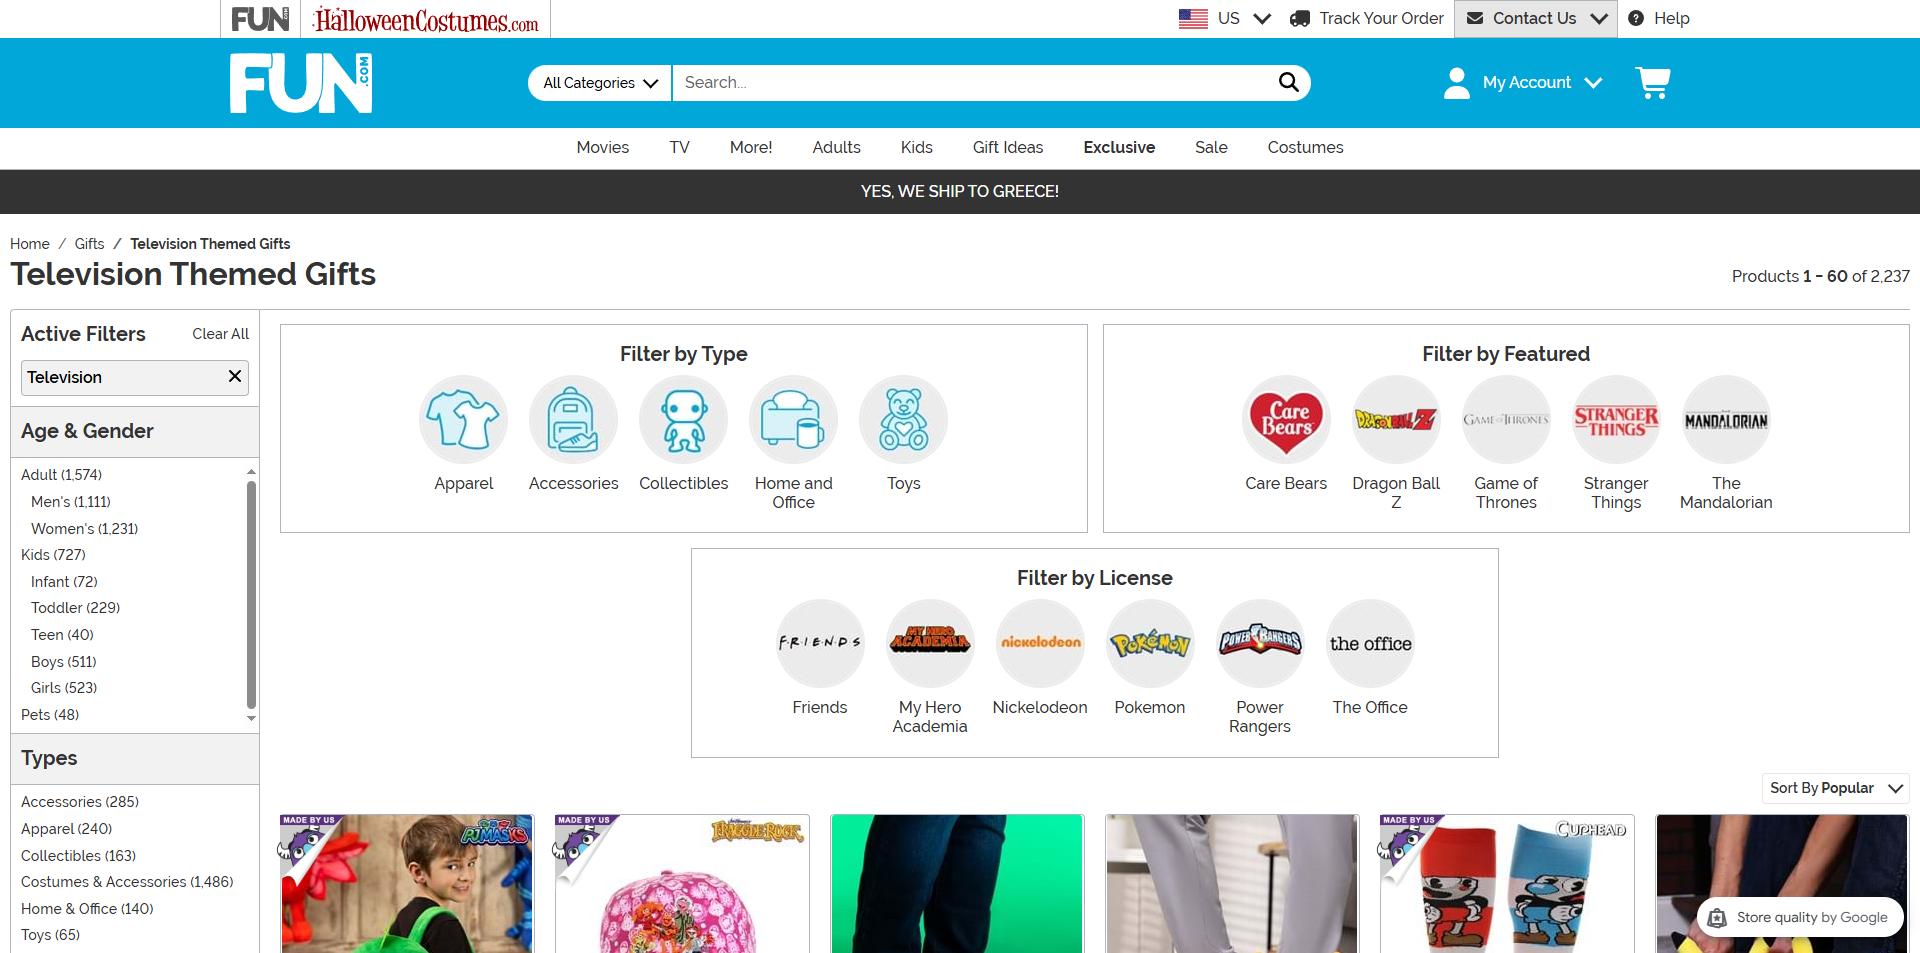Screen dimensions: 1920x953
Task: Select the Women's age filter link
Action: pos(84,528)
